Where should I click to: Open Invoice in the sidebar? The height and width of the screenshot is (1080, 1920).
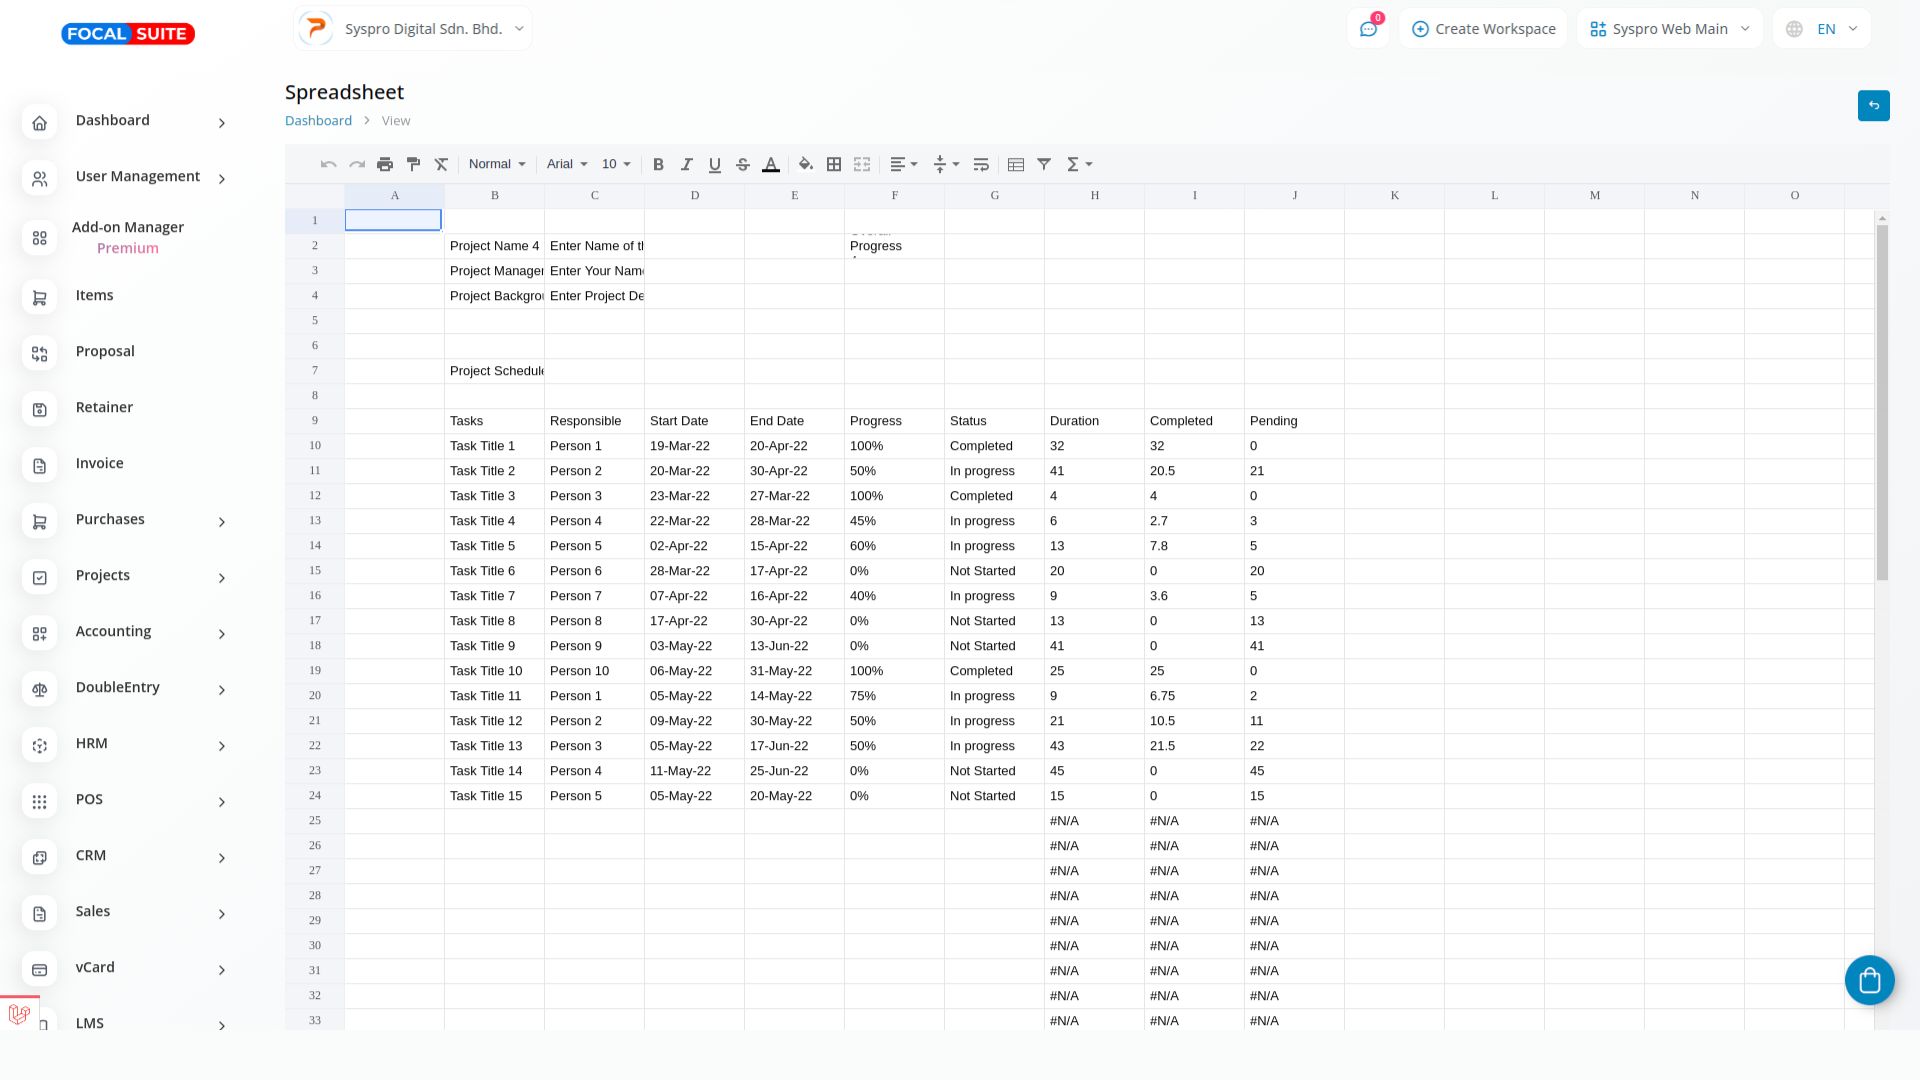(100, 464)
